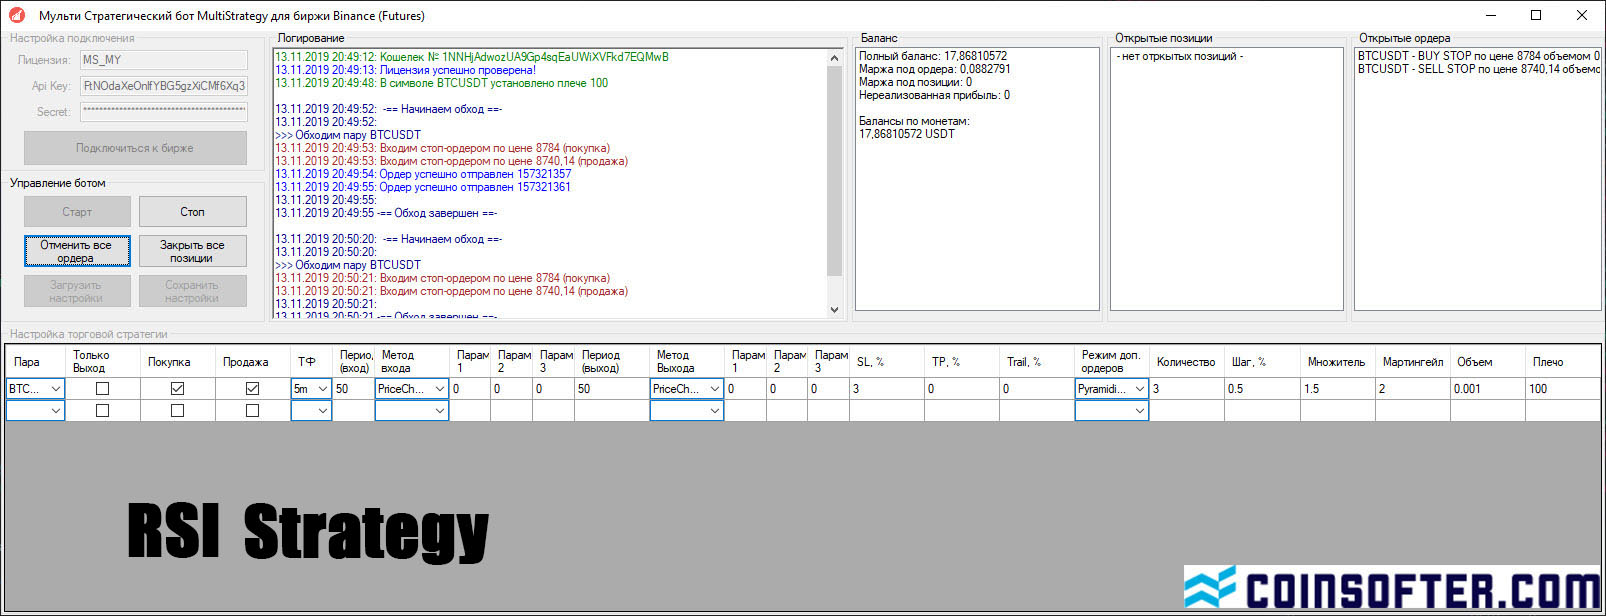Click the Мартингейл cell showing 2

[x=1412, y=389]
